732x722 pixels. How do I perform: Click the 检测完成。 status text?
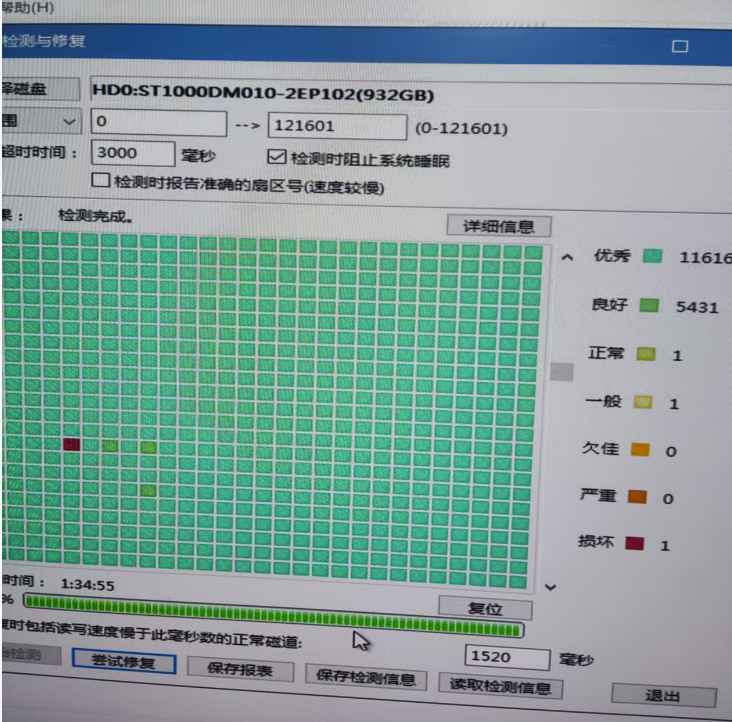pyautogui.click(x=95, y=216)
